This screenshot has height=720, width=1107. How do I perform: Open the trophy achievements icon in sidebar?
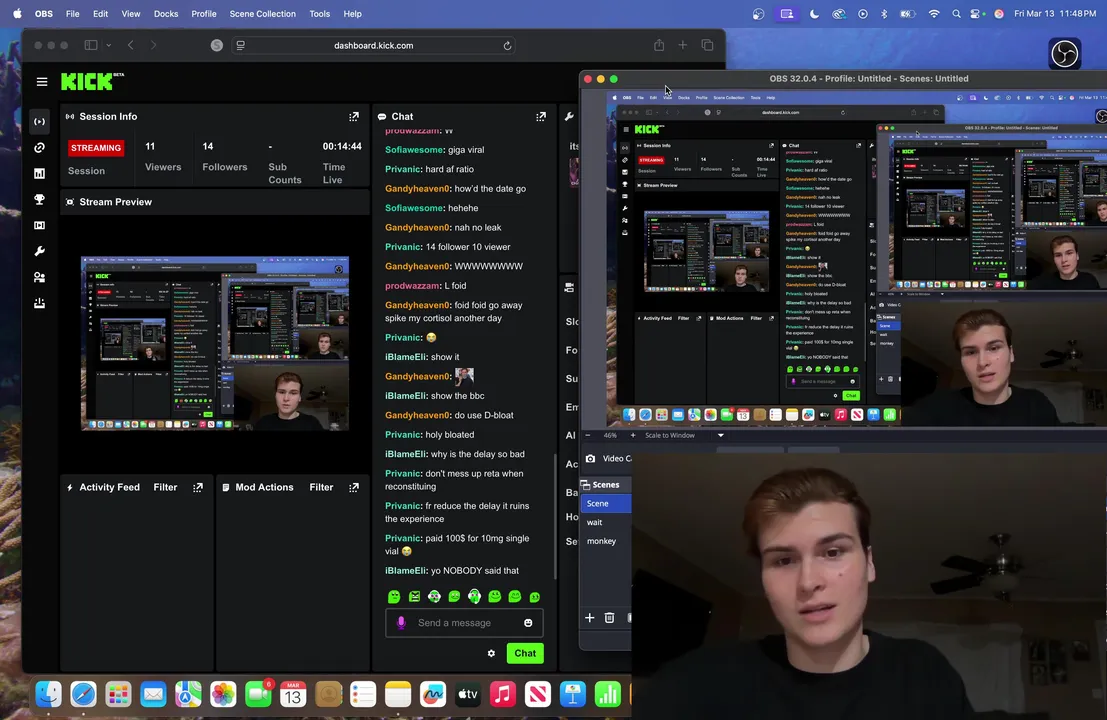pos(40,200)
